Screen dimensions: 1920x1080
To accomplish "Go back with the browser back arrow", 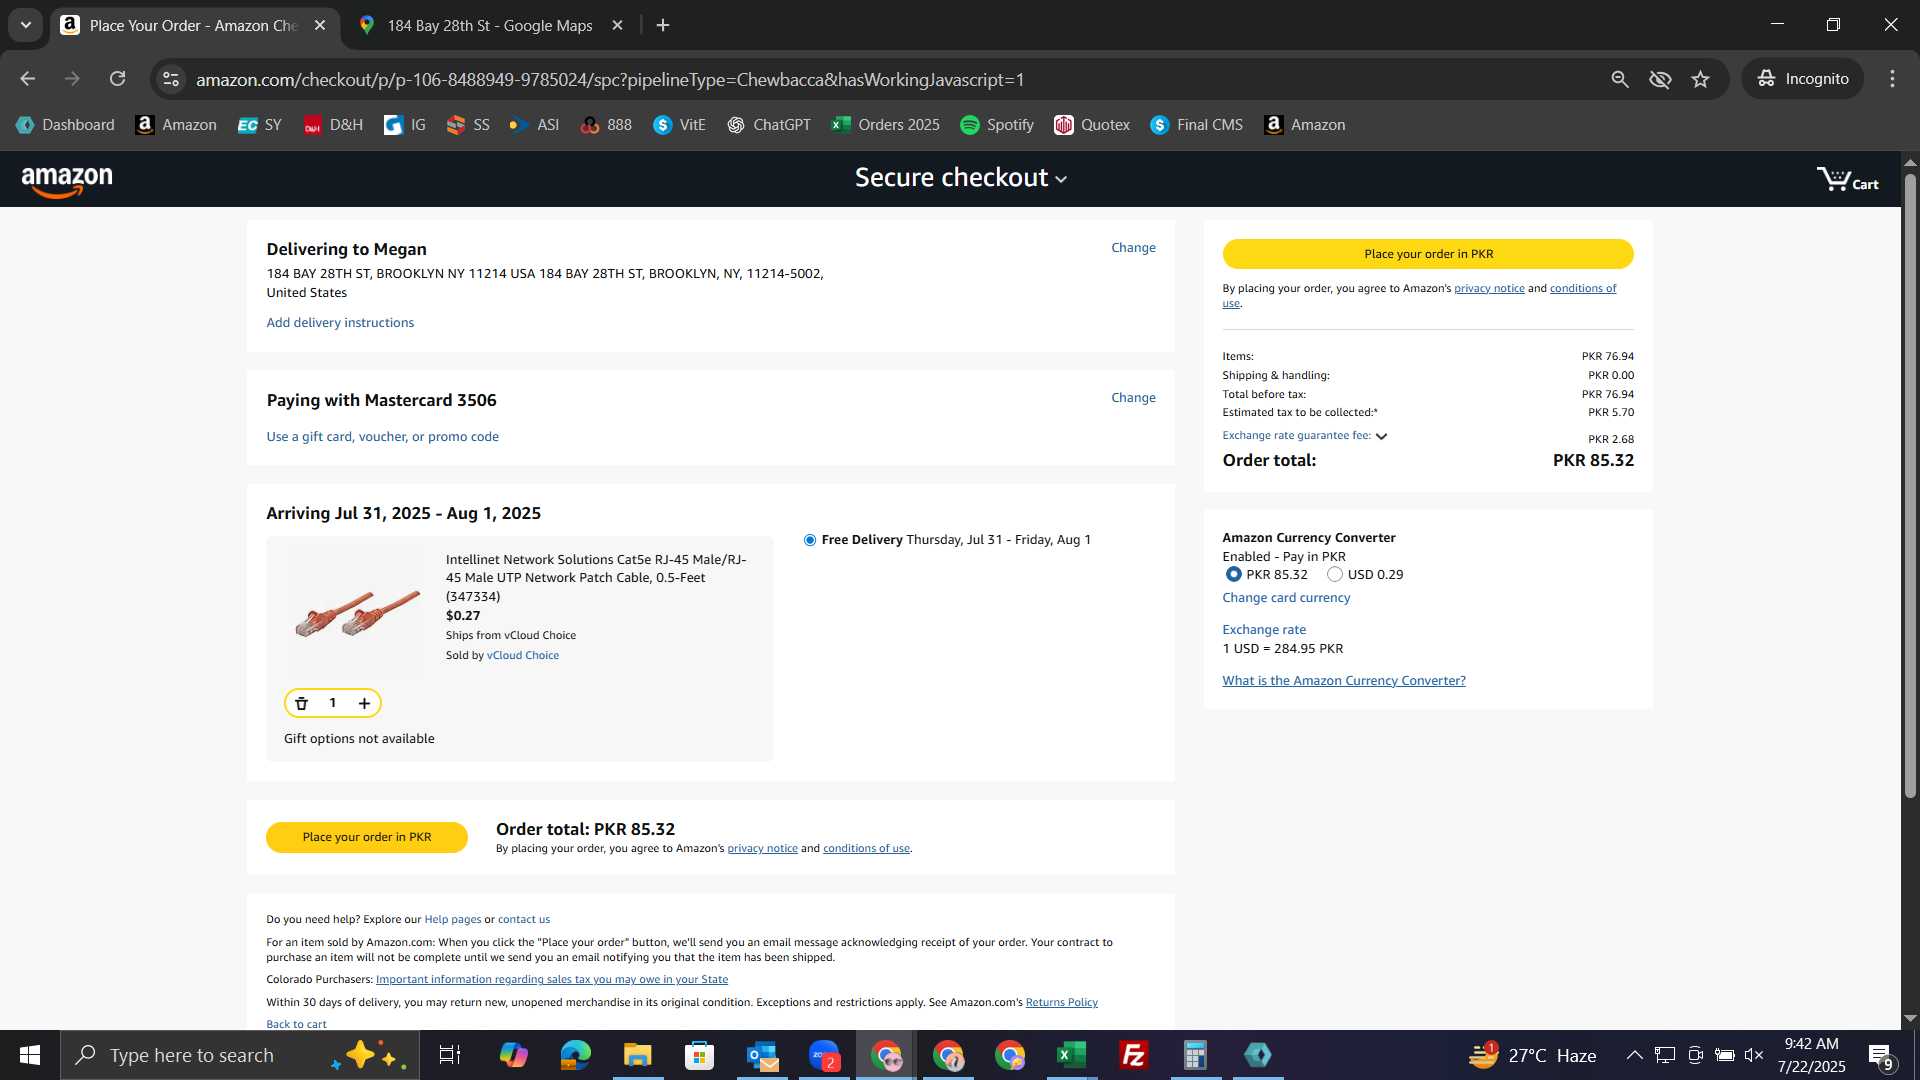I will 27,79.
